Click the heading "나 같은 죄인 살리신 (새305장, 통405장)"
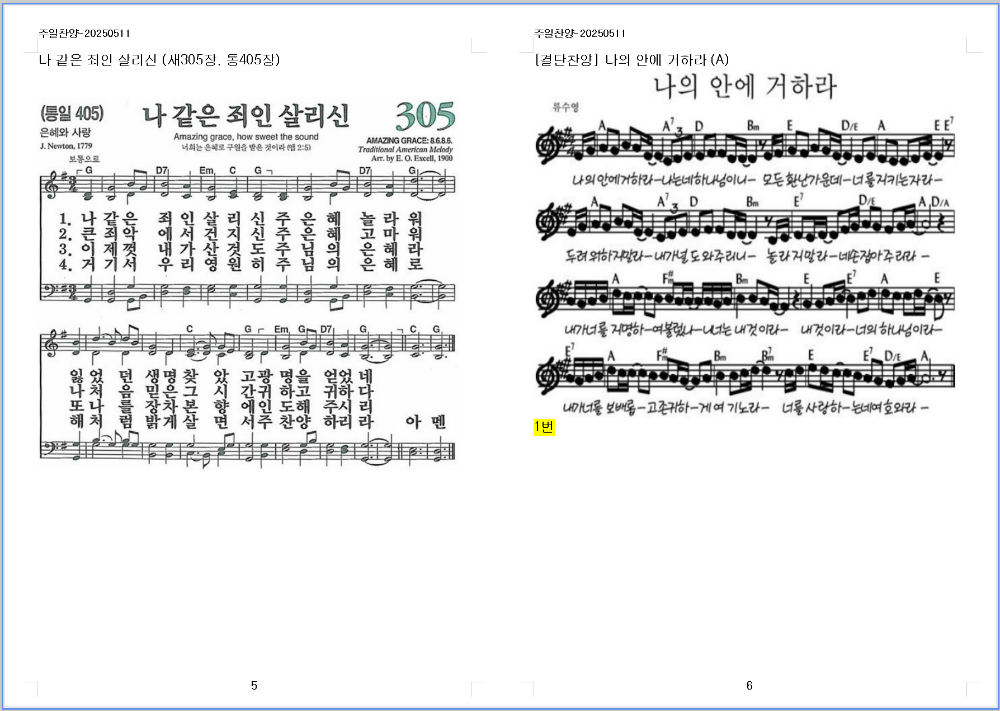The image size is (1000, 711). pos(159,60)
